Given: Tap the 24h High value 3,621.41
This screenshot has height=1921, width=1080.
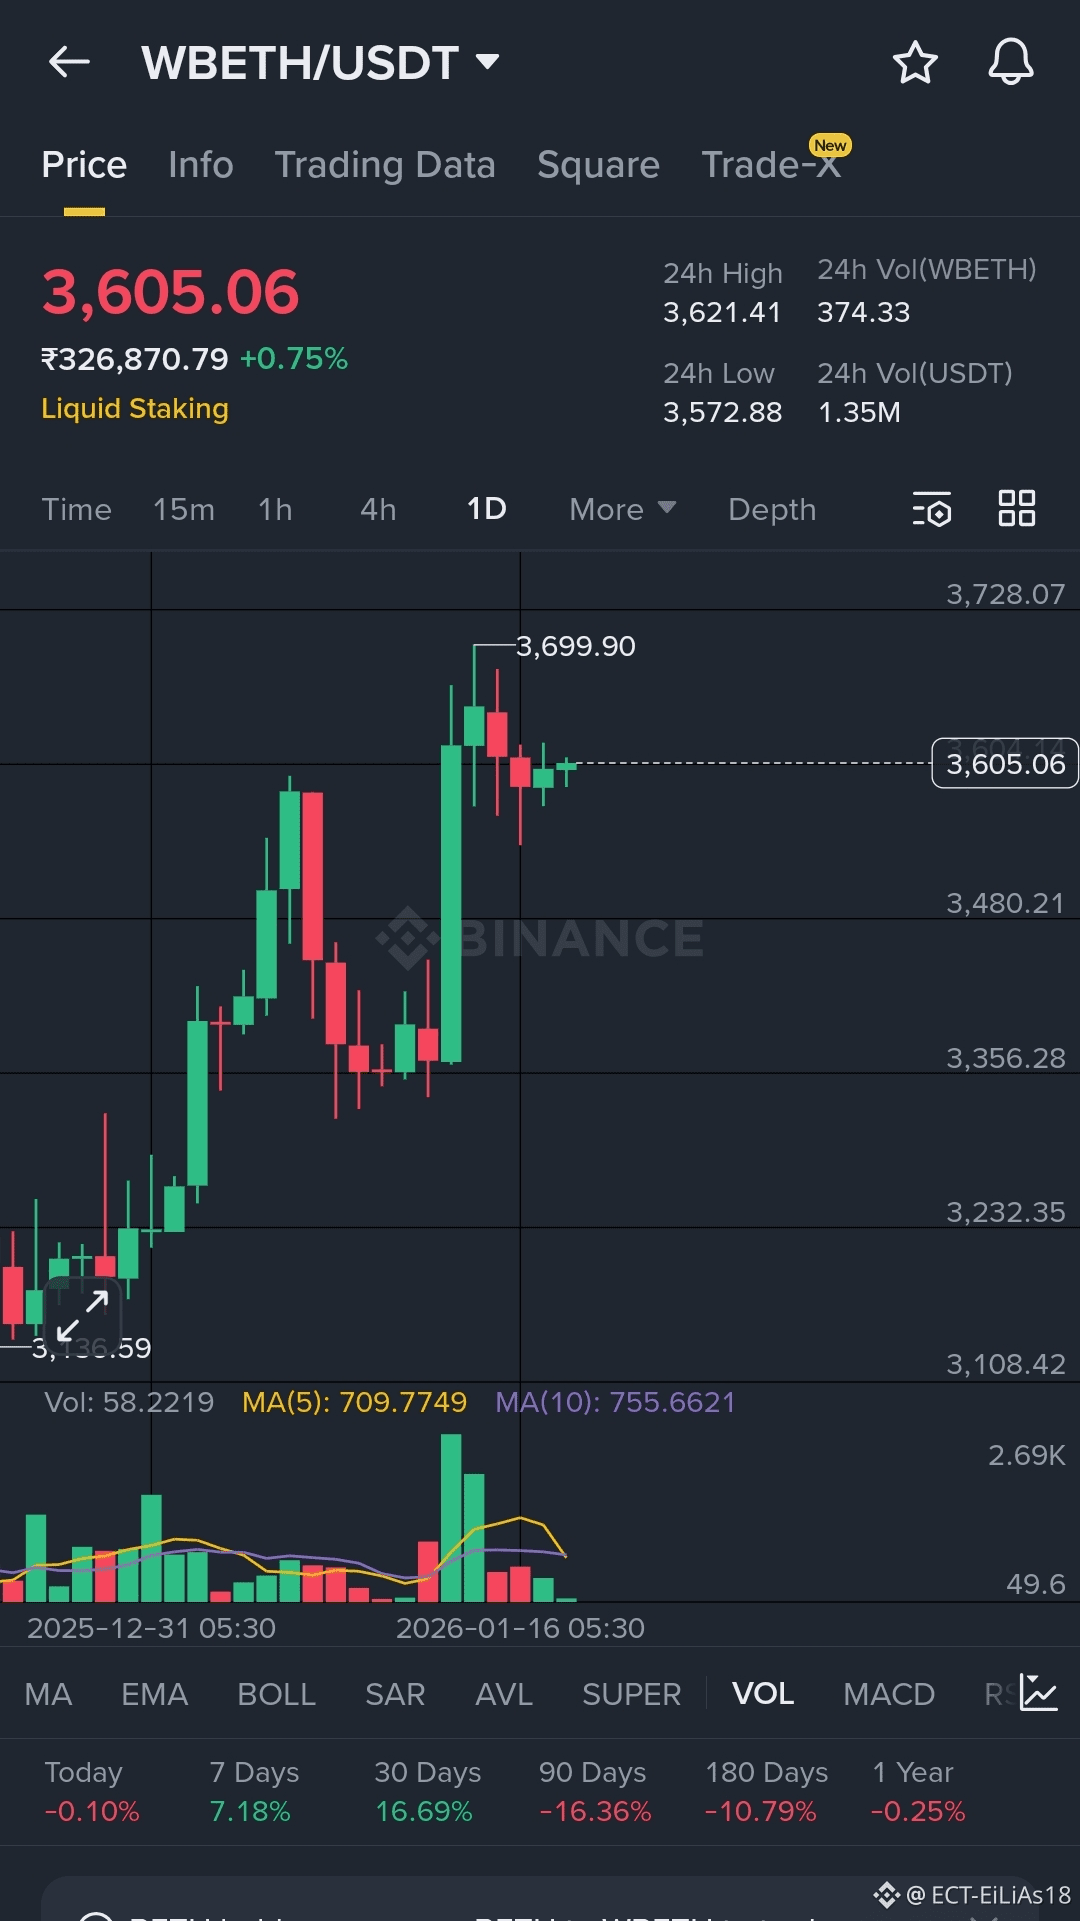Looking at the screenshot, I should (x=722, y=312).
